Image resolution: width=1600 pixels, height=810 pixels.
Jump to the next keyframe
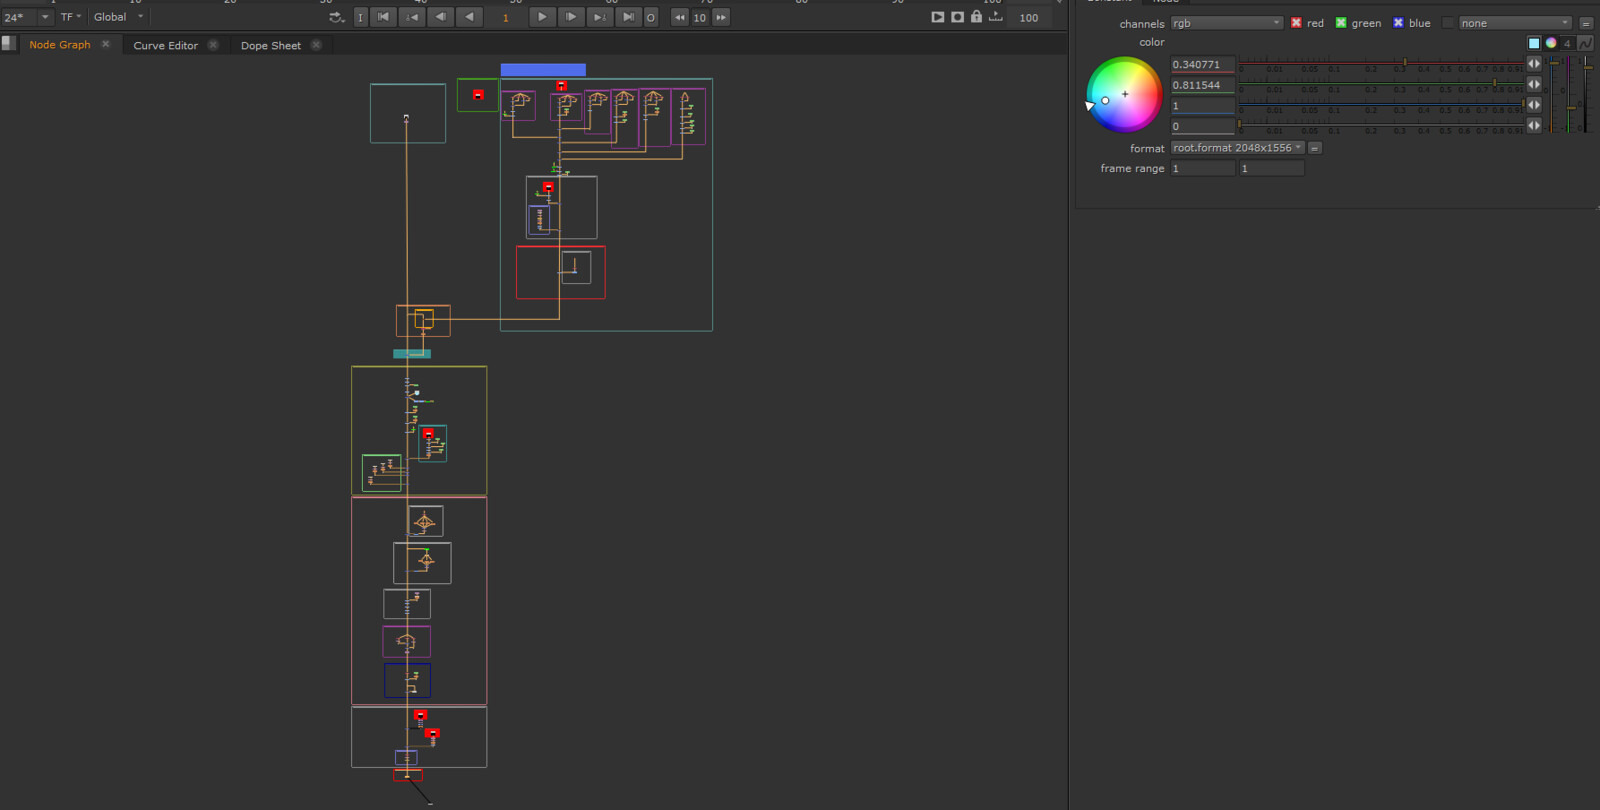tap(599, 17)
